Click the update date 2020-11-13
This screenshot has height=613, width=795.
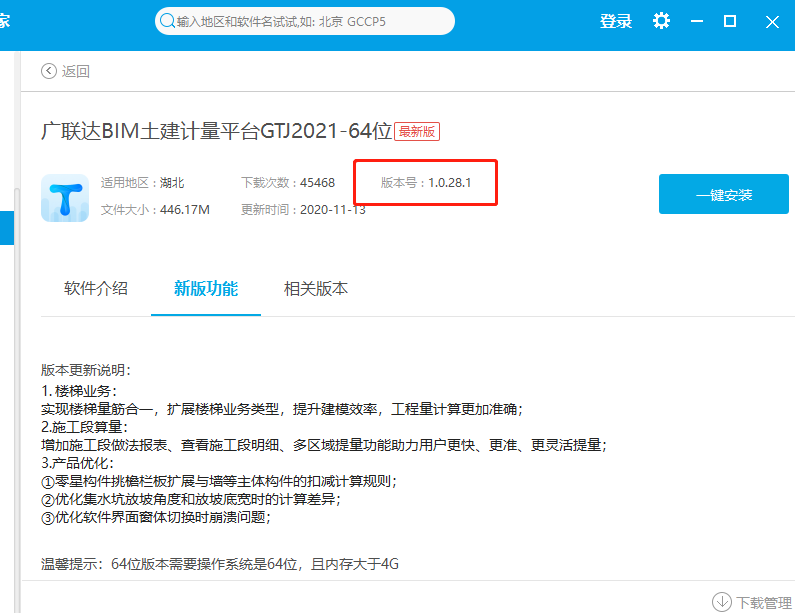(x=333, y=209)
